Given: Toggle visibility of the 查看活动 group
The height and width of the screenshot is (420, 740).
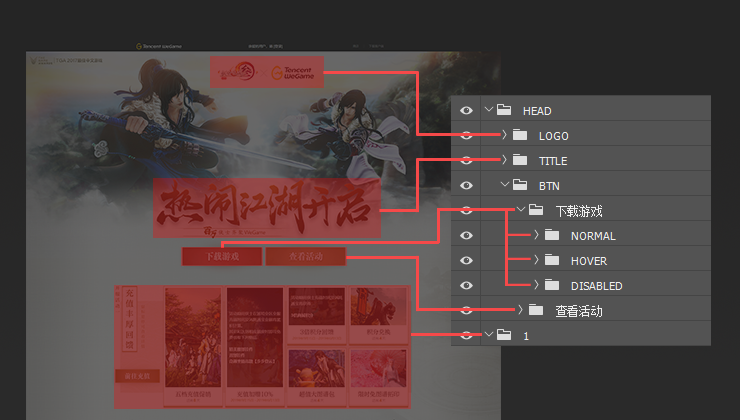Looking at the screenshot, I should 466,311.
